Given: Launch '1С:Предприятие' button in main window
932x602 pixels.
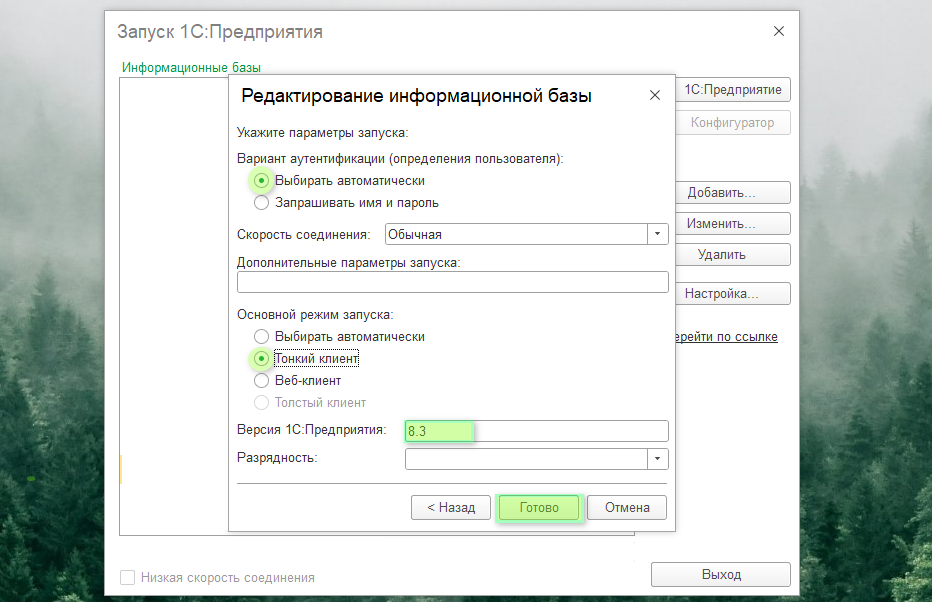Looking at the screenshot, I should [x=733, y=90].
